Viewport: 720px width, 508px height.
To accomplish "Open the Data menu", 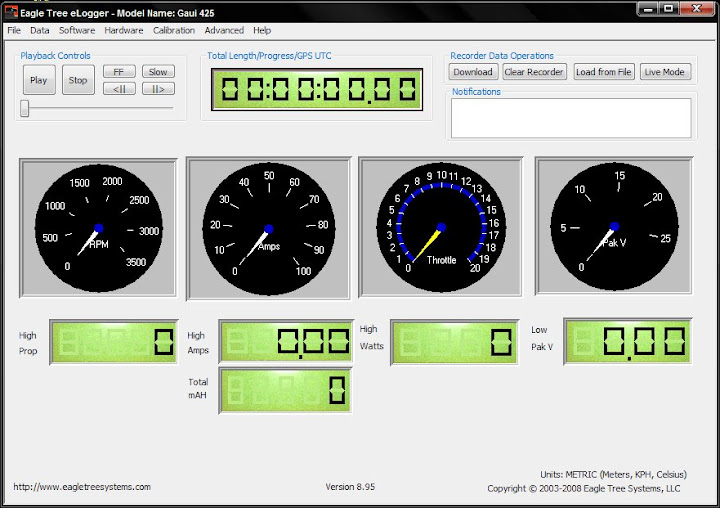I will coord(40,31).
